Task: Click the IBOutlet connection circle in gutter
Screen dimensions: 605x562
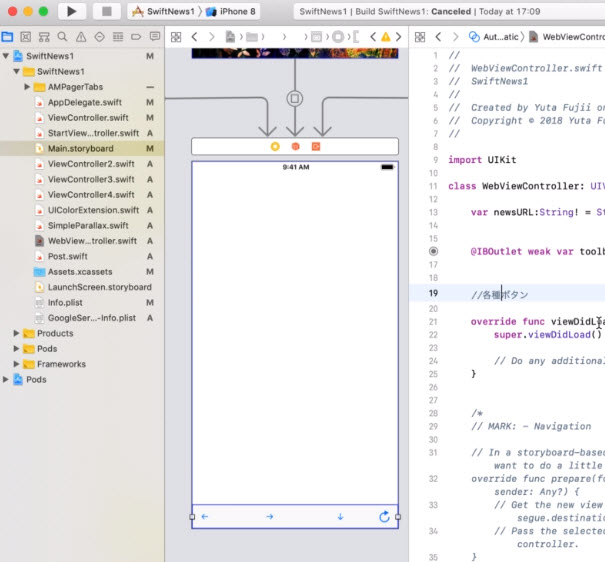Action: [434, 251]
